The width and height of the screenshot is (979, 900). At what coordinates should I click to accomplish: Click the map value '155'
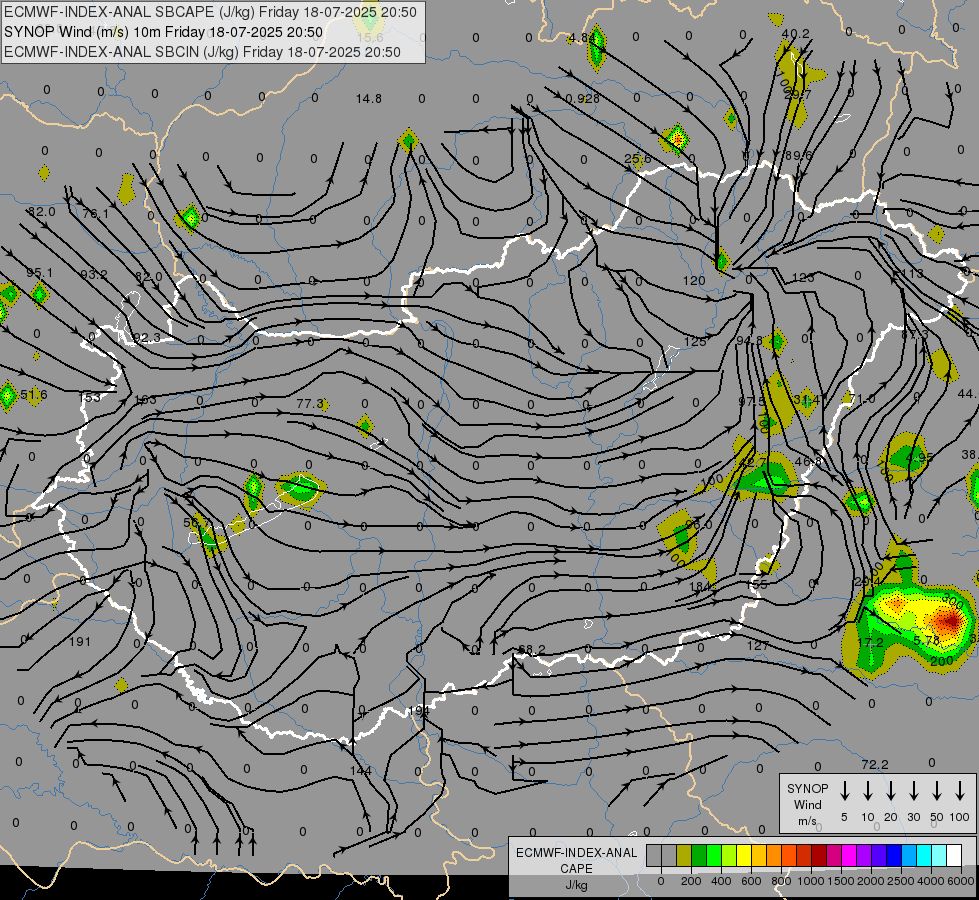pos(757,585)
